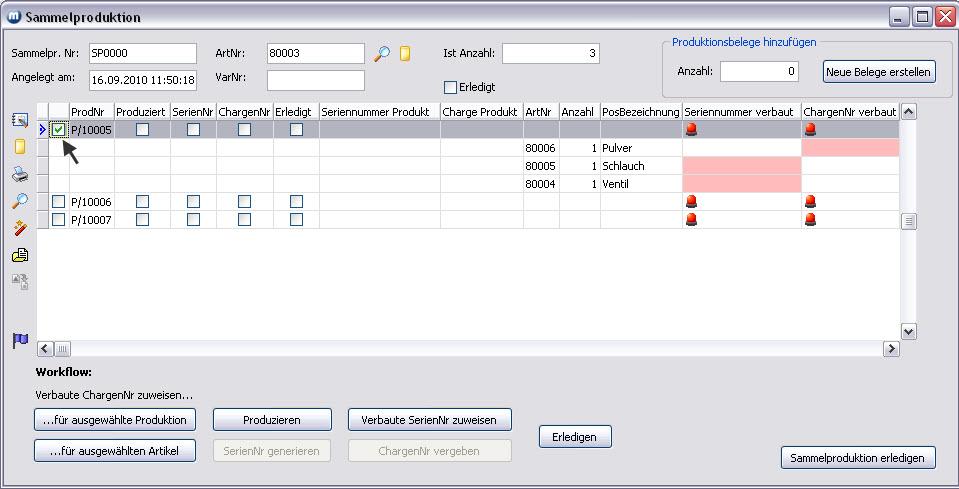Screen dimensions: 959x489
Task: Click the pink ChargenNr verbaut cell for Pulver
Action: click(850, 147)
